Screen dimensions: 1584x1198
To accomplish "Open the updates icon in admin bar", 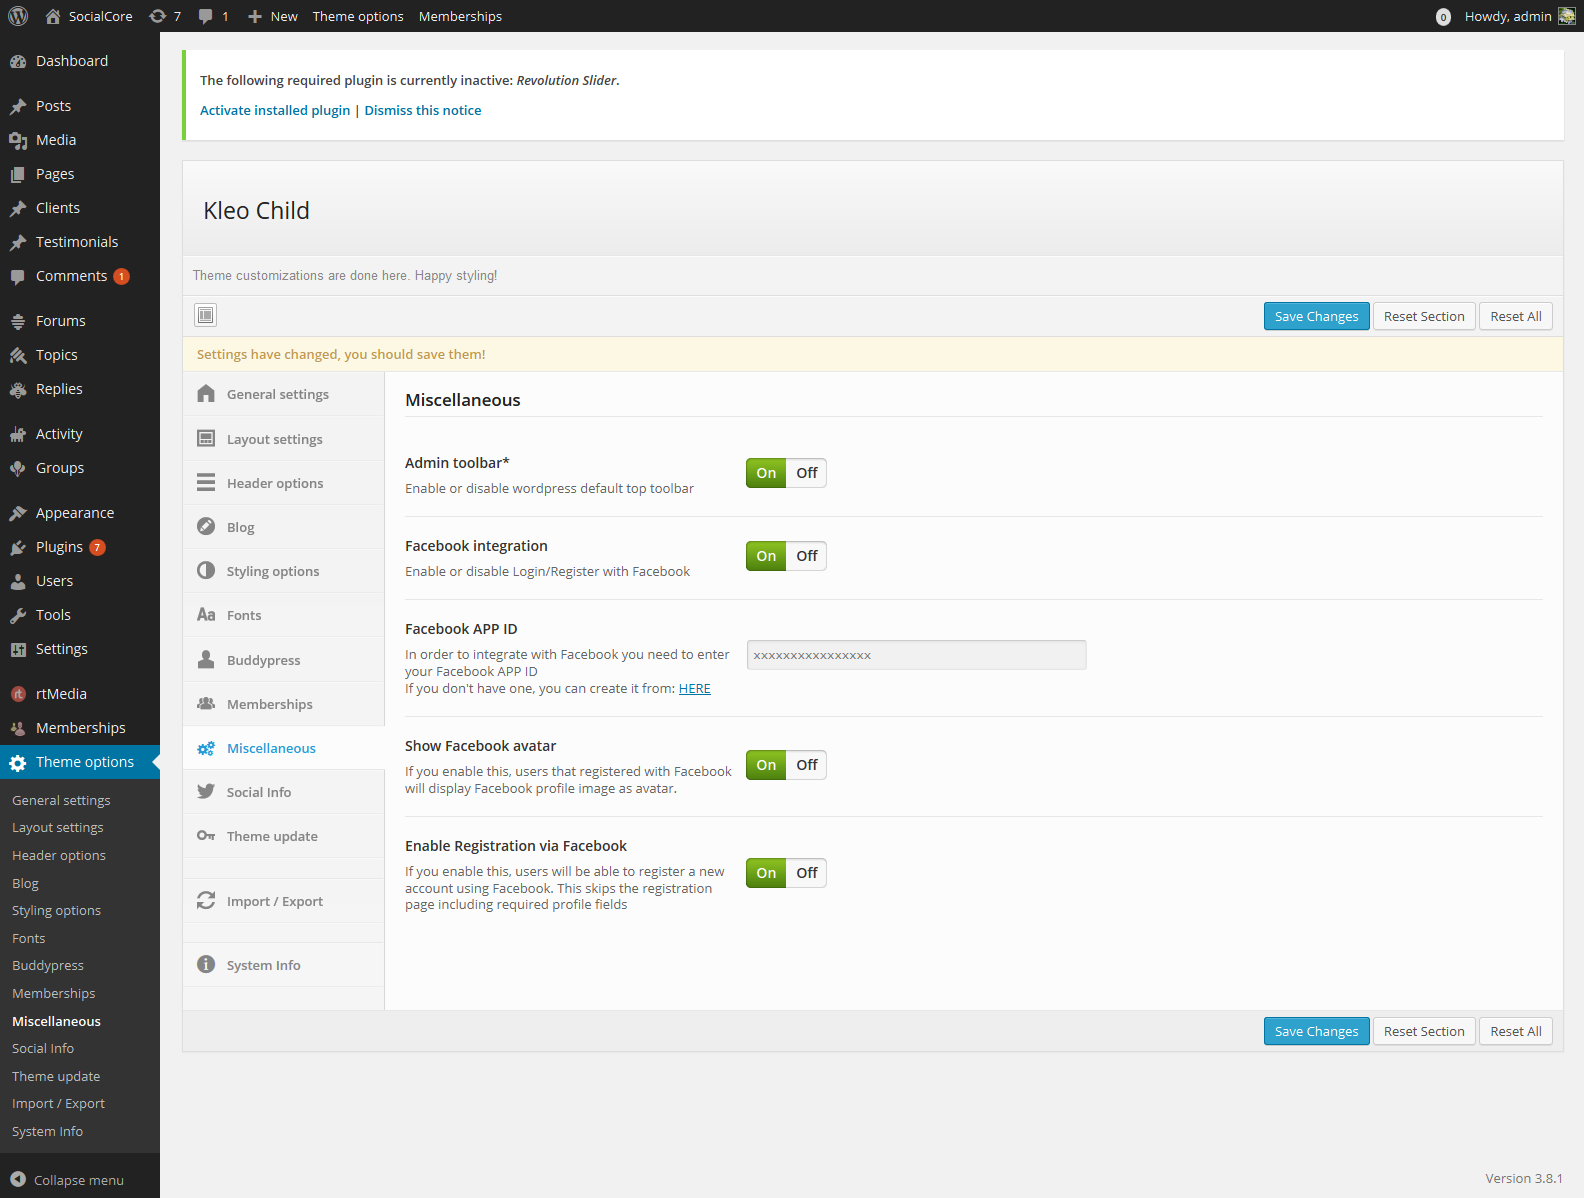I will click(158, 16).
